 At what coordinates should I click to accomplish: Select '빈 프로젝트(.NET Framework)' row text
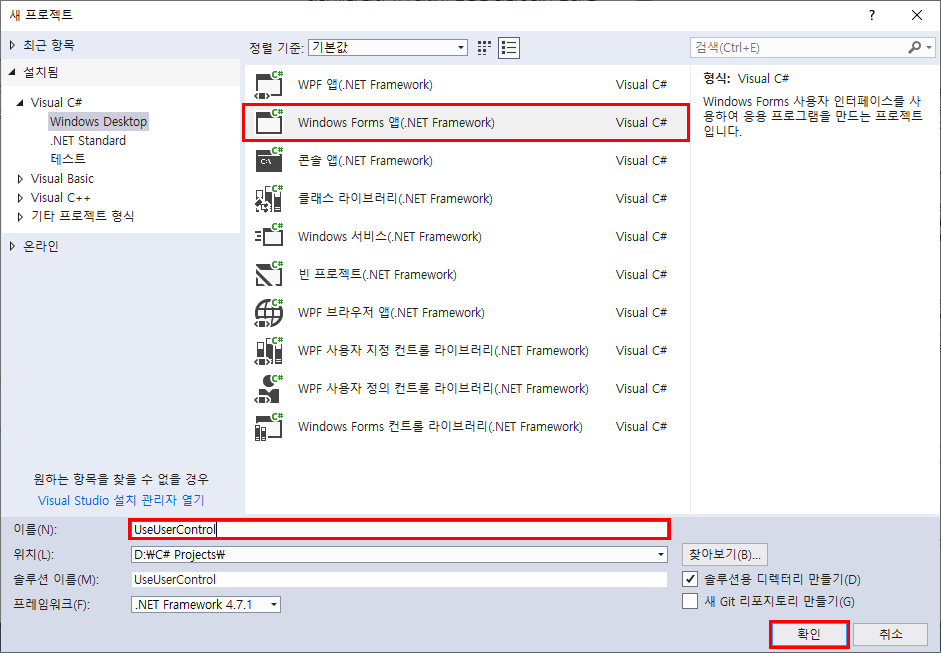[x=377, y=274]
